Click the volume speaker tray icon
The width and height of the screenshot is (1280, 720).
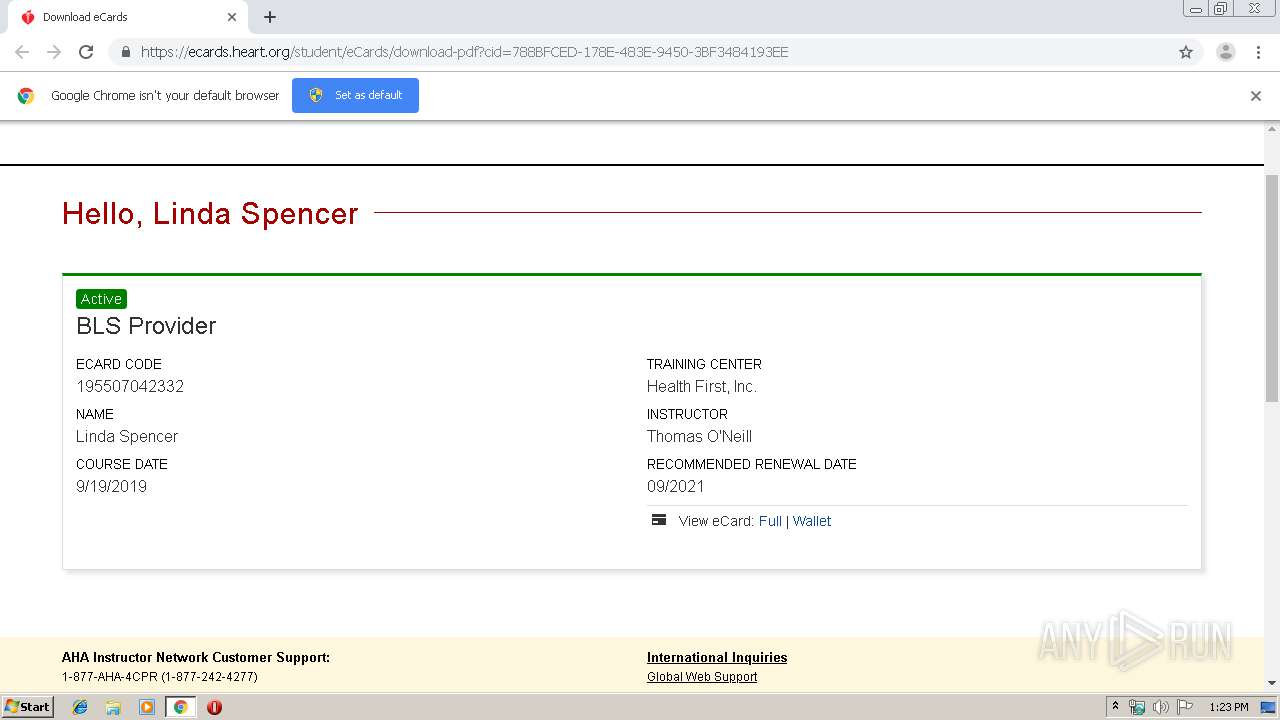pyautogui.click(x=1161, y=707)
